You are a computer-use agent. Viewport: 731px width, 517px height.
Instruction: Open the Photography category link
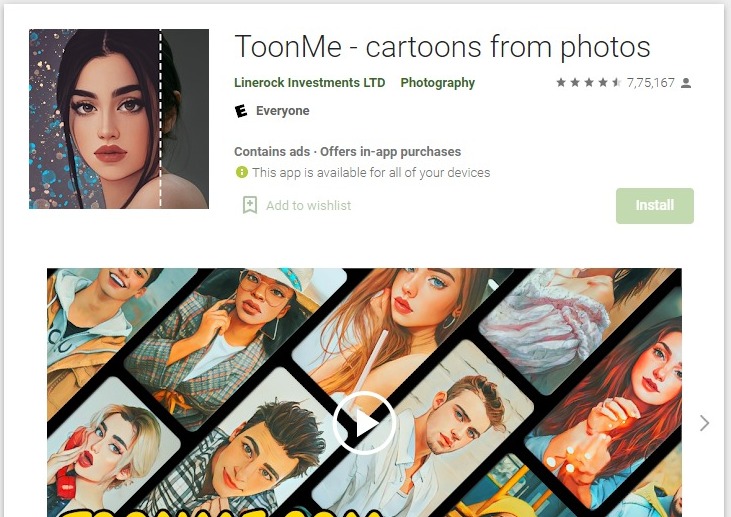[x=437, y=83]
